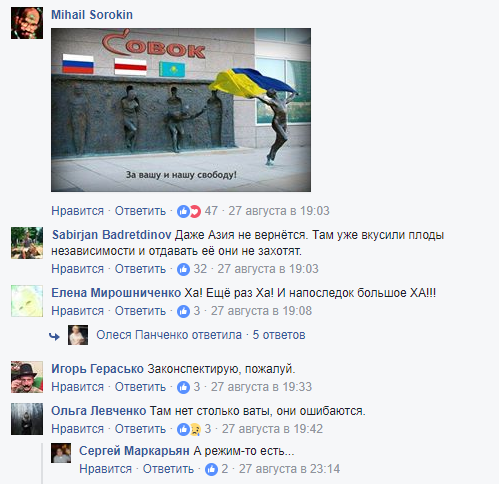
Task: Open Елена Мирошниченко's avatar thumbnail
Action: (x=27, y=301)
